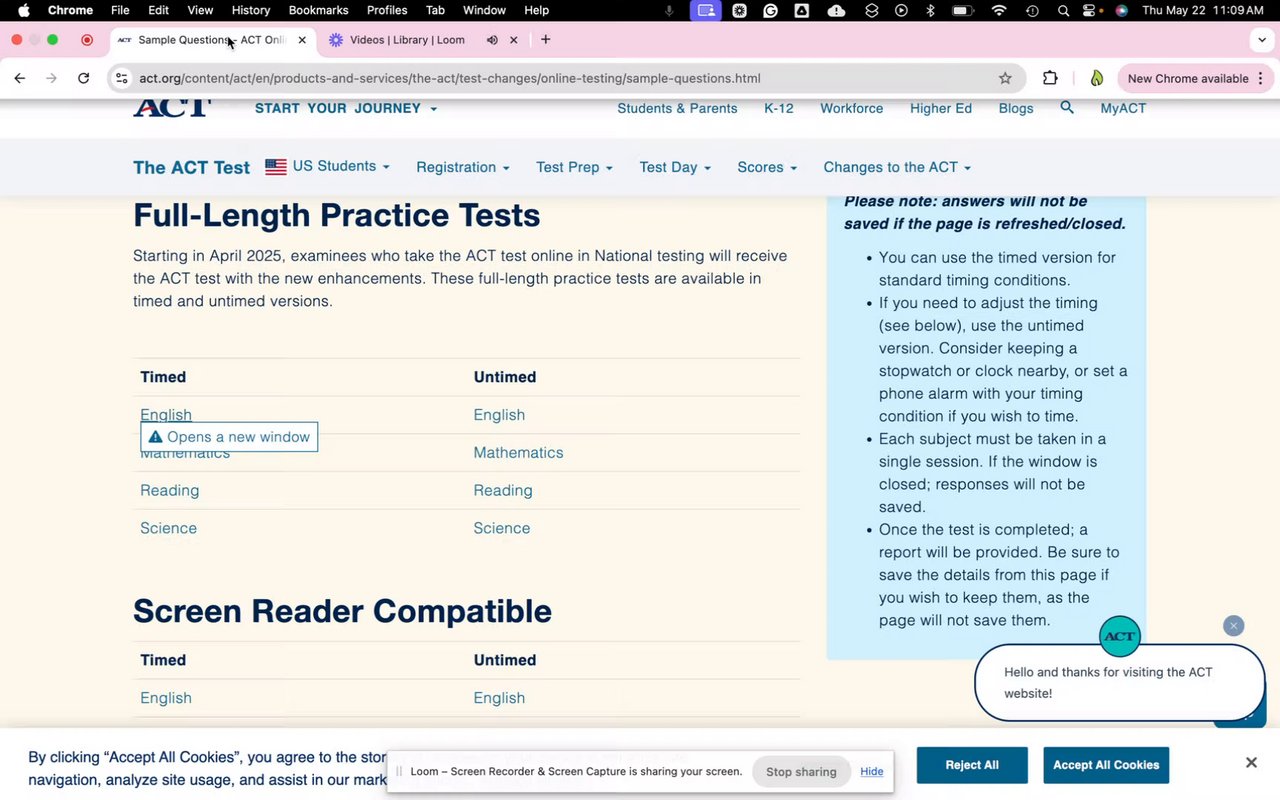The height and width of the screenshot is (800, 1280).
Task: Click the Siri icon
Action: tap(1122, 10)
